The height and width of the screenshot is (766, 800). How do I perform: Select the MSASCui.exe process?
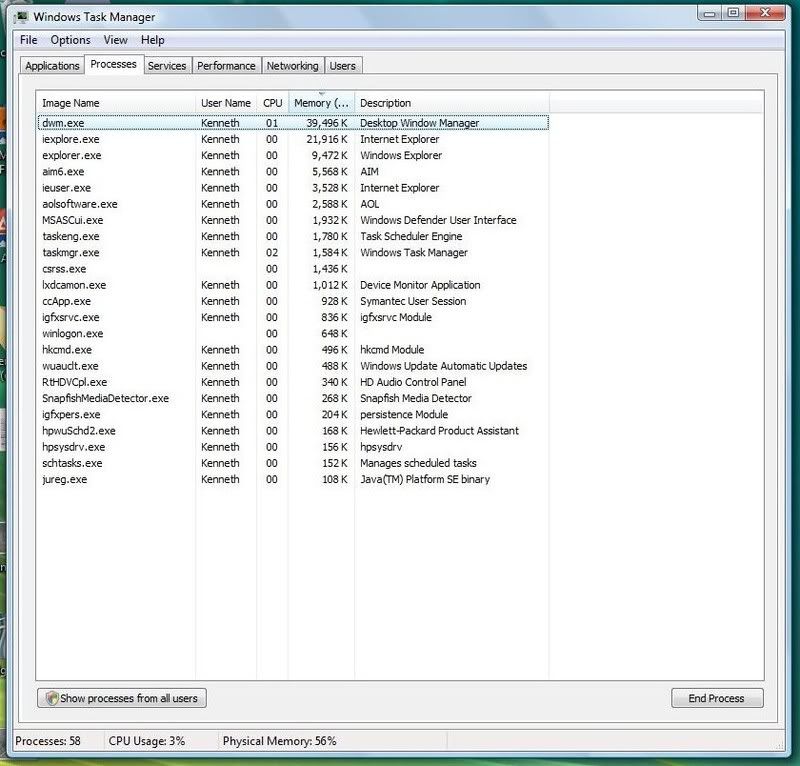[x=293, y=220]
